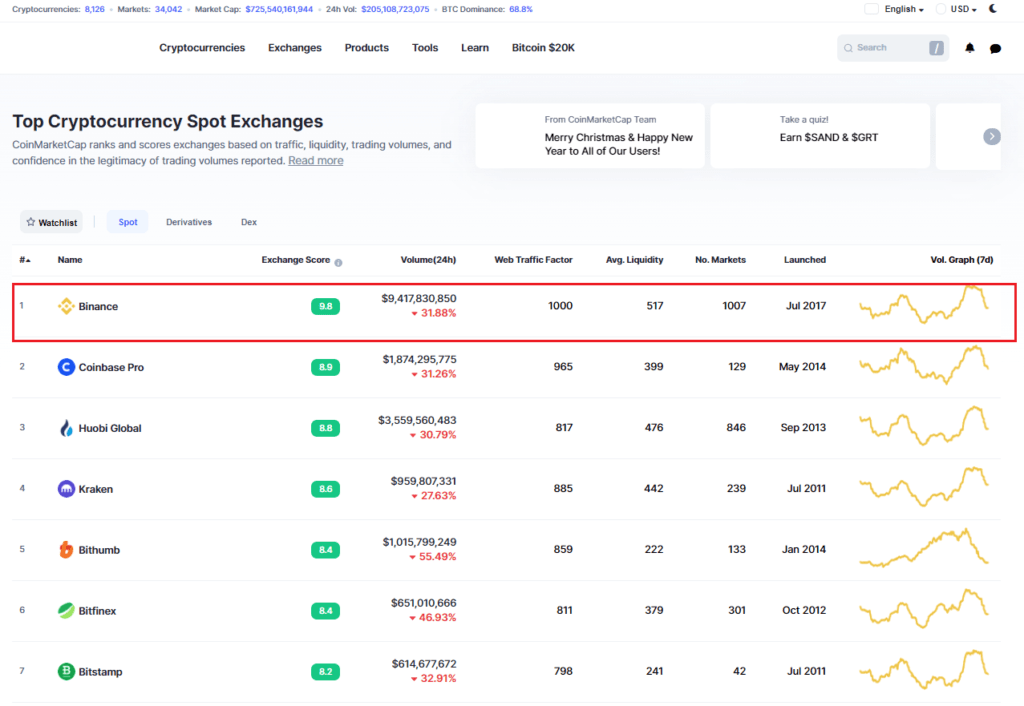Click Kraken 7d volume graph

pyautogui.click(x=924, y=487)
